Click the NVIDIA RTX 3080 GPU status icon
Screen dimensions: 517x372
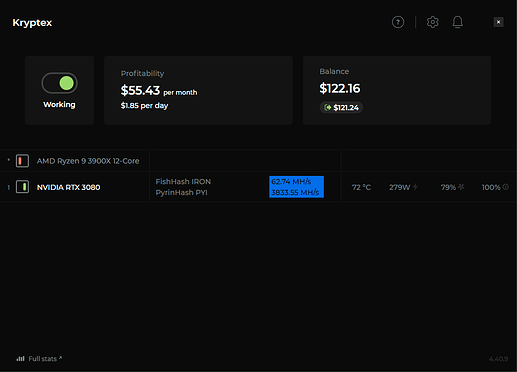22,187
